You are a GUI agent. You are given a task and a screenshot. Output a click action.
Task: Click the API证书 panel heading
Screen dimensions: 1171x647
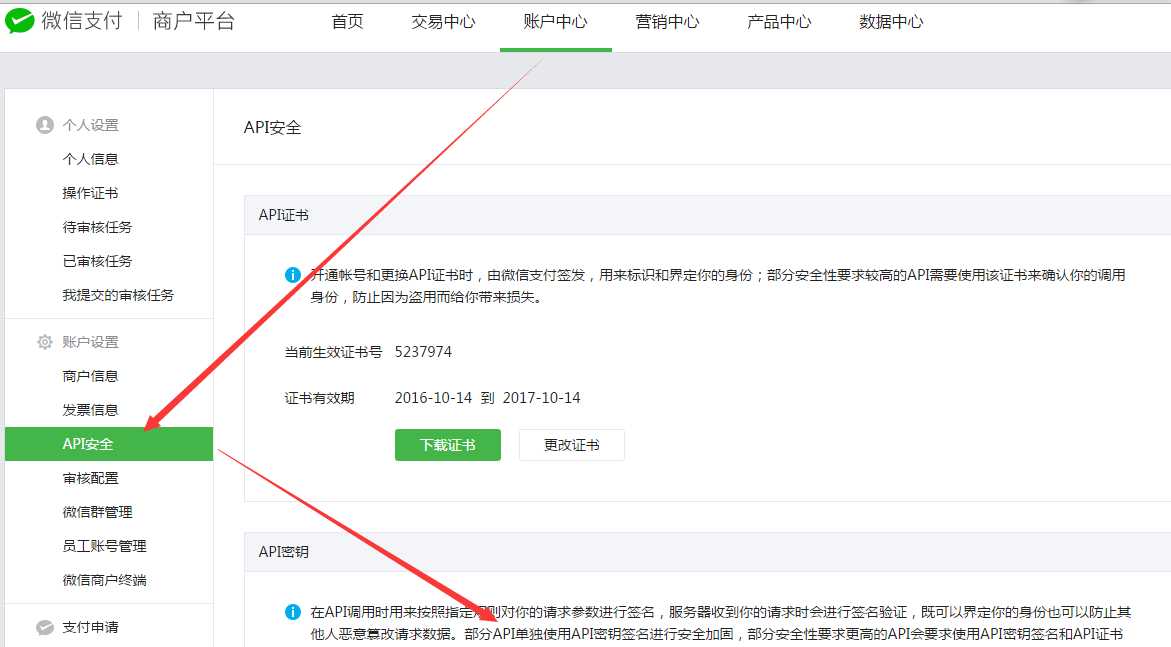(x=284, y=215)
